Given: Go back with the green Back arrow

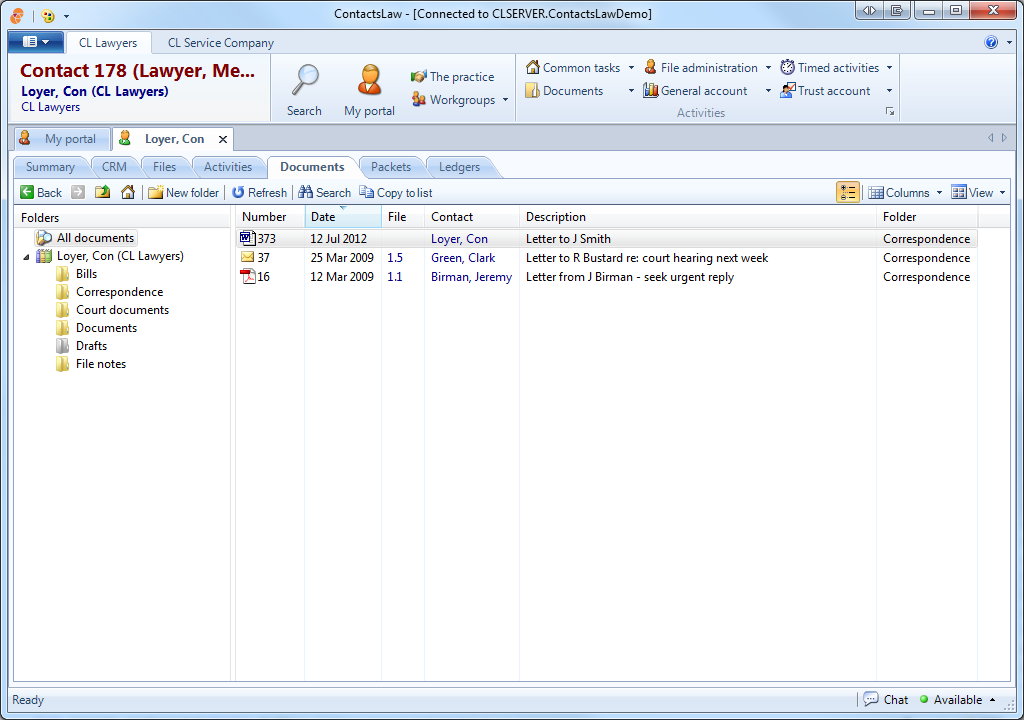Looking at the screenshot, I should click(x=40, y=192).
